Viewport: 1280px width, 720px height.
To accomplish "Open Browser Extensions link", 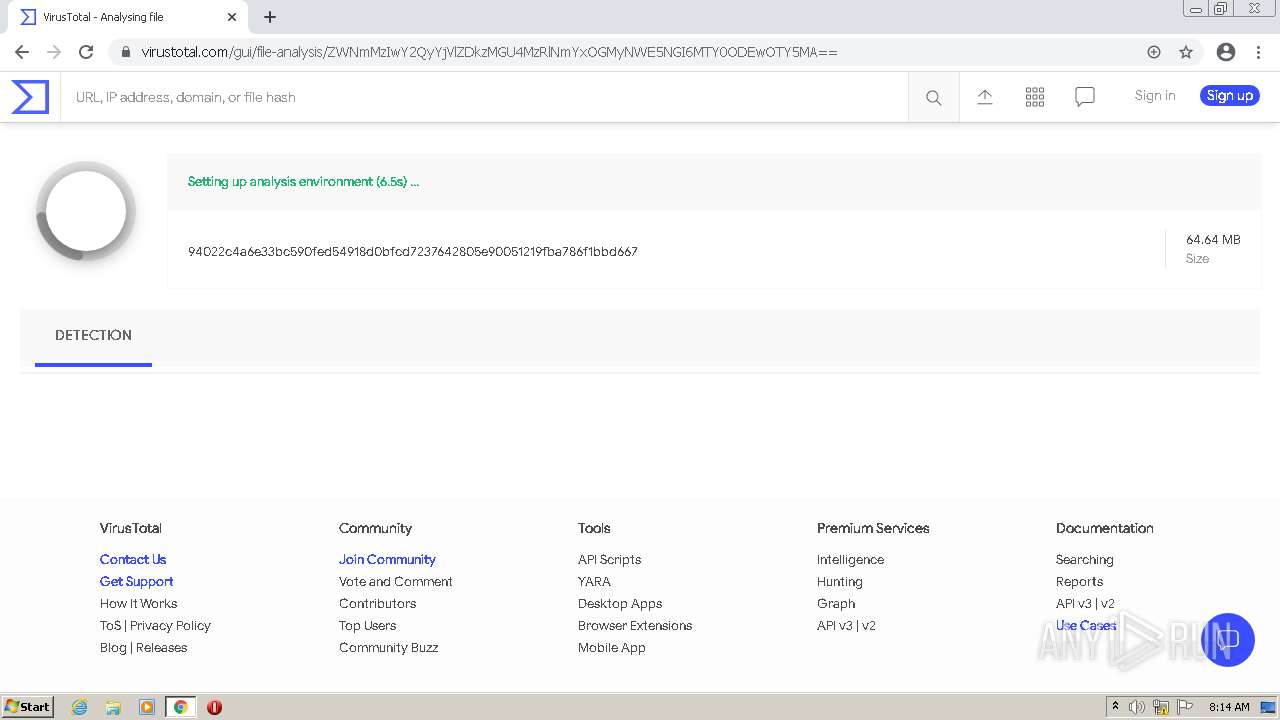I will pos(635,626).
